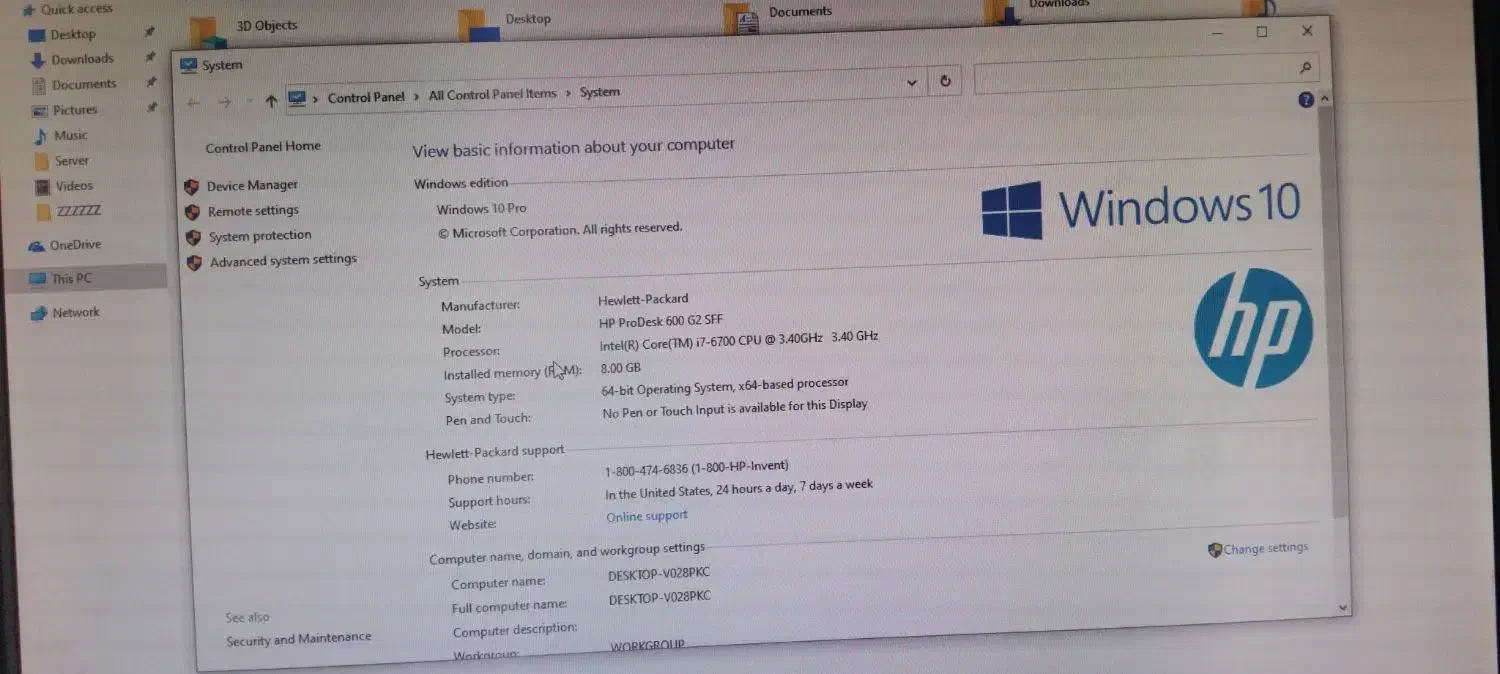The height and width of the screenshot is (674, 1500).
Task: Click System protection in the sidebar
Action: (259, 236)
